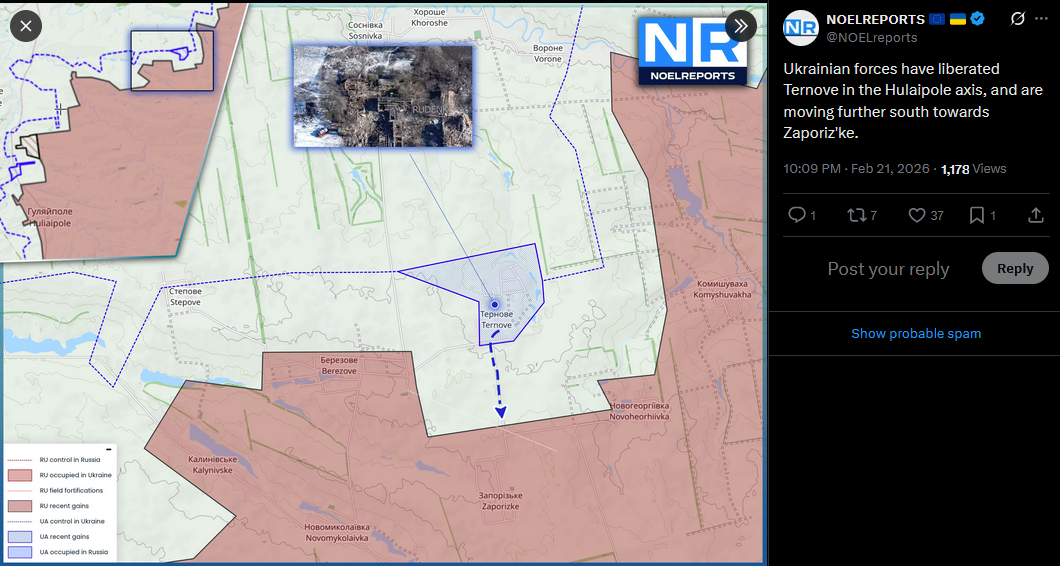Bookmark the post icon

coord(977,215)
